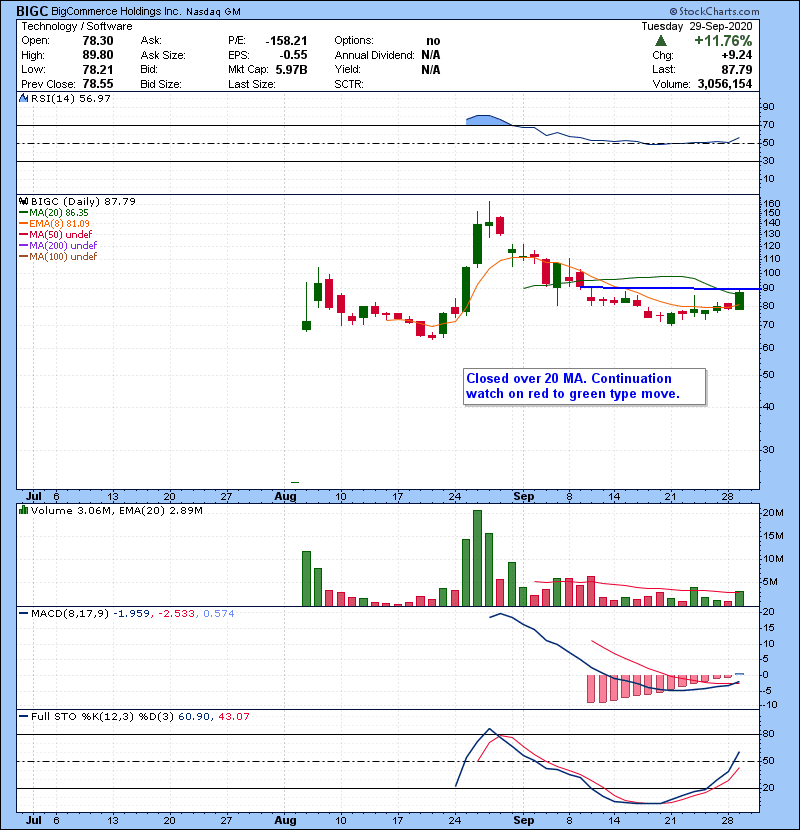Viewport: 800px width, 830px height.
Task: Click the RSI(14) 56.97 panel label
Action: pyautogui.click(x=71, y=98)
